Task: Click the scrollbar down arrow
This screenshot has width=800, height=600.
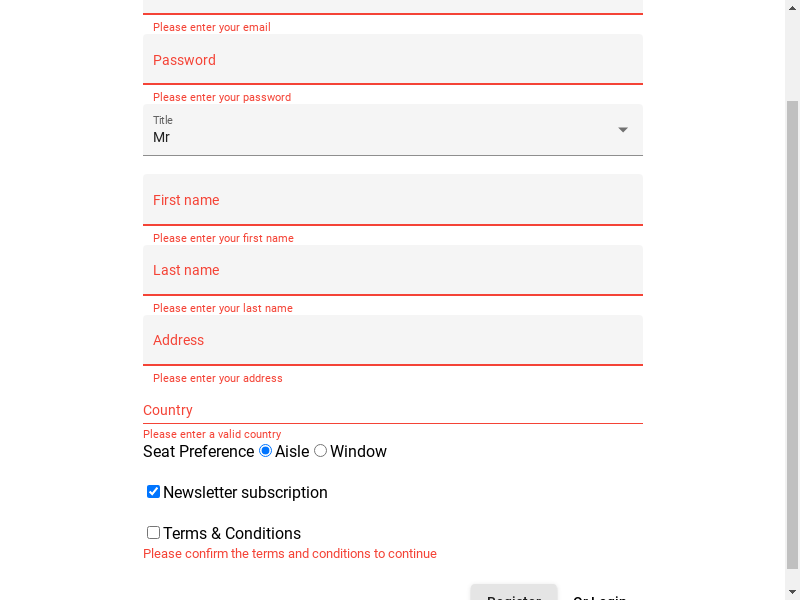Action: [792, 592]
